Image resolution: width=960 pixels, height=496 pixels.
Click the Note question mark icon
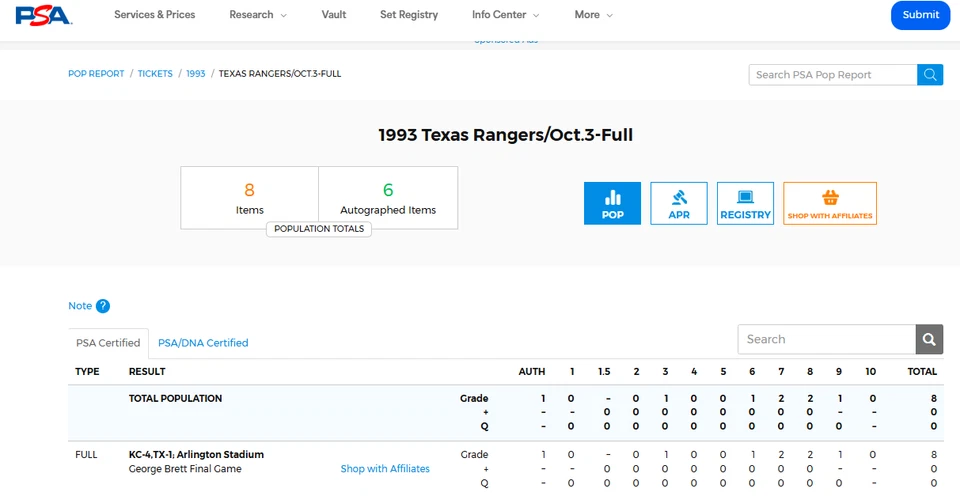tap(103, 306)
